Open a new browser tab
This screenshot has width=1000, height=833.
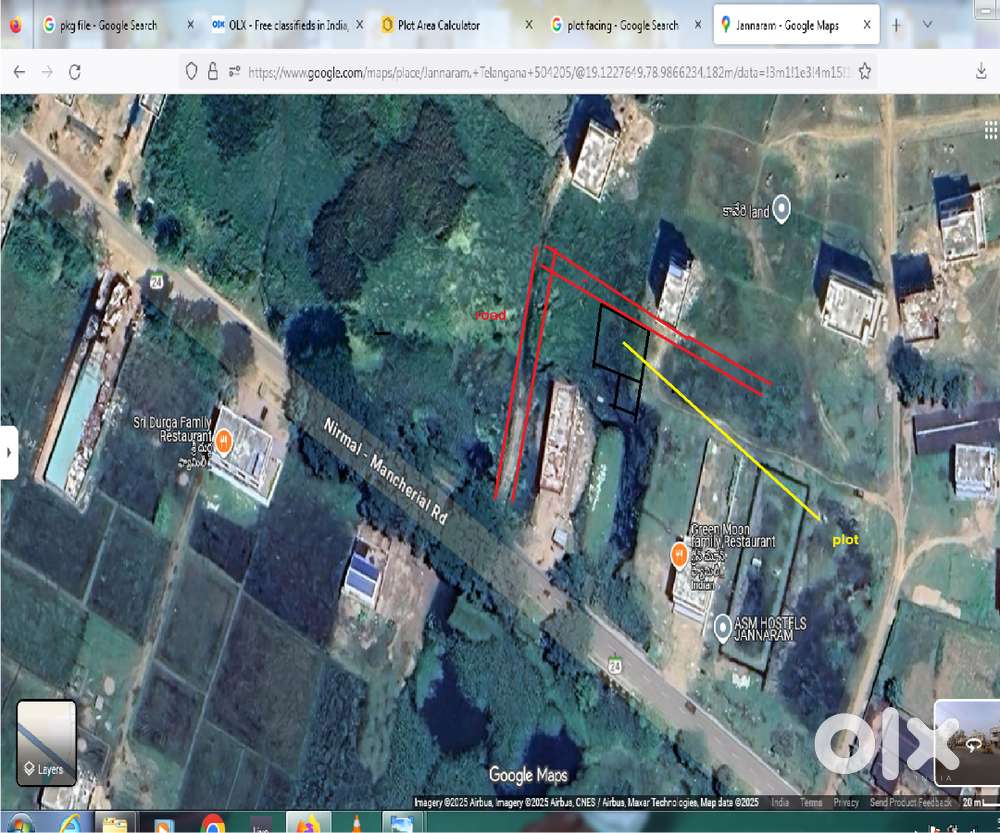[x=896, y=24]
